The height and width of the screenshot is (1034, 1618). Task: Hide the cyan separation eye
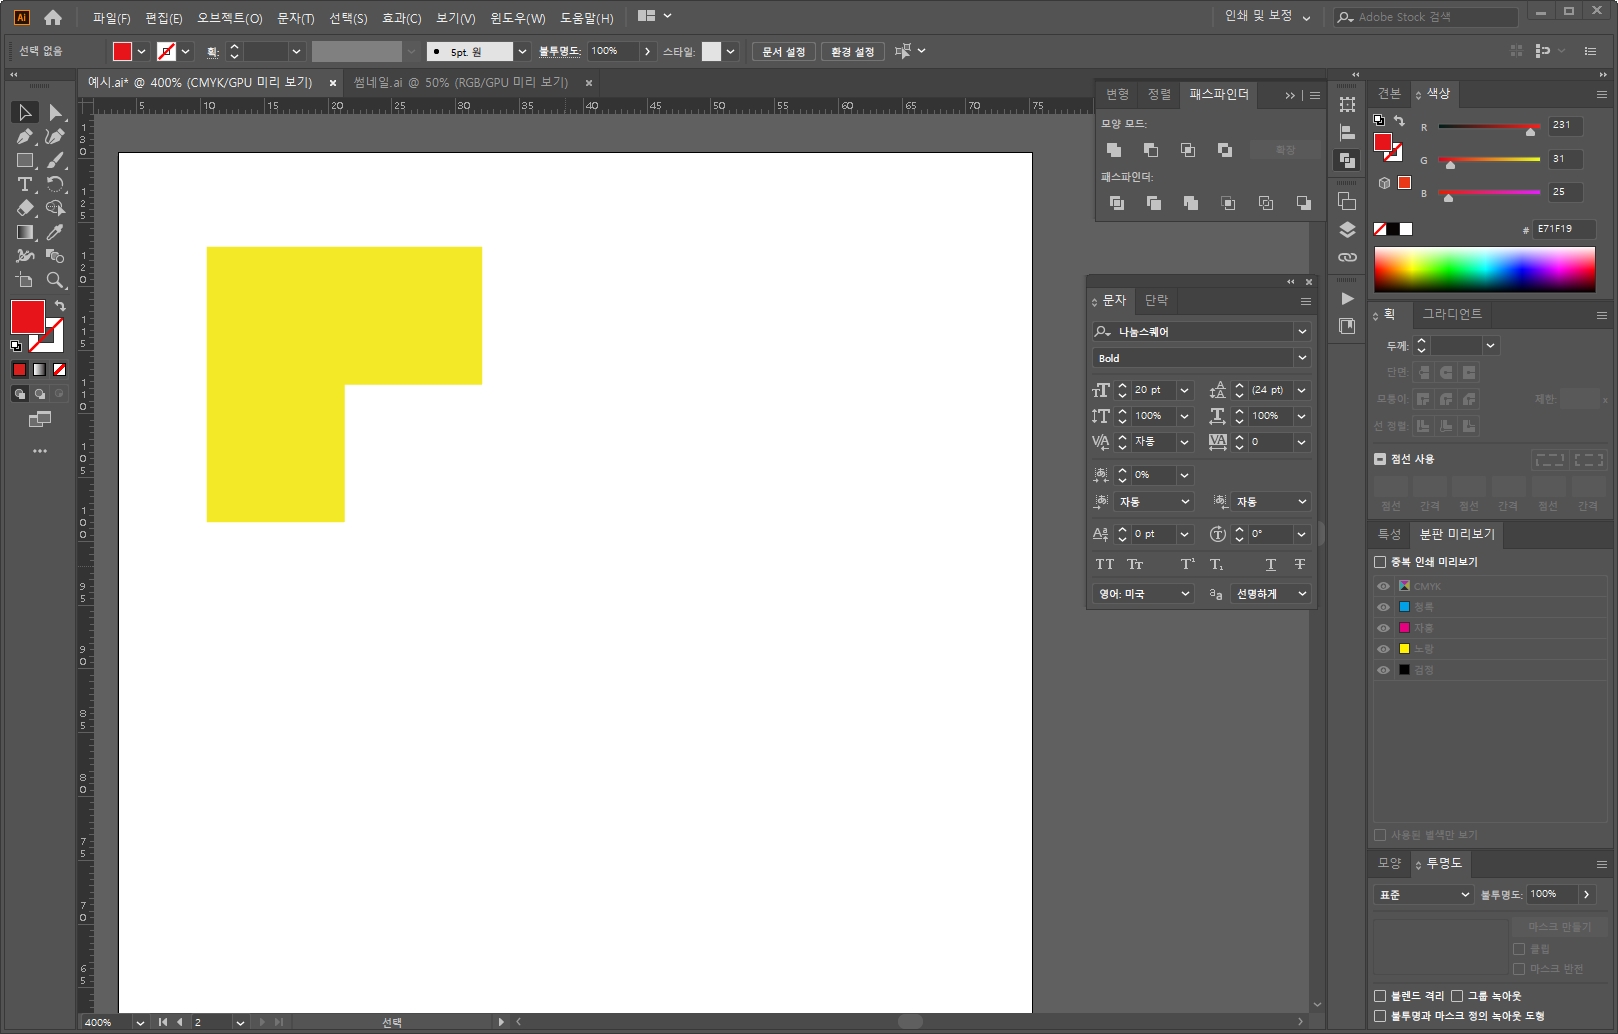tap(1384, 607)
